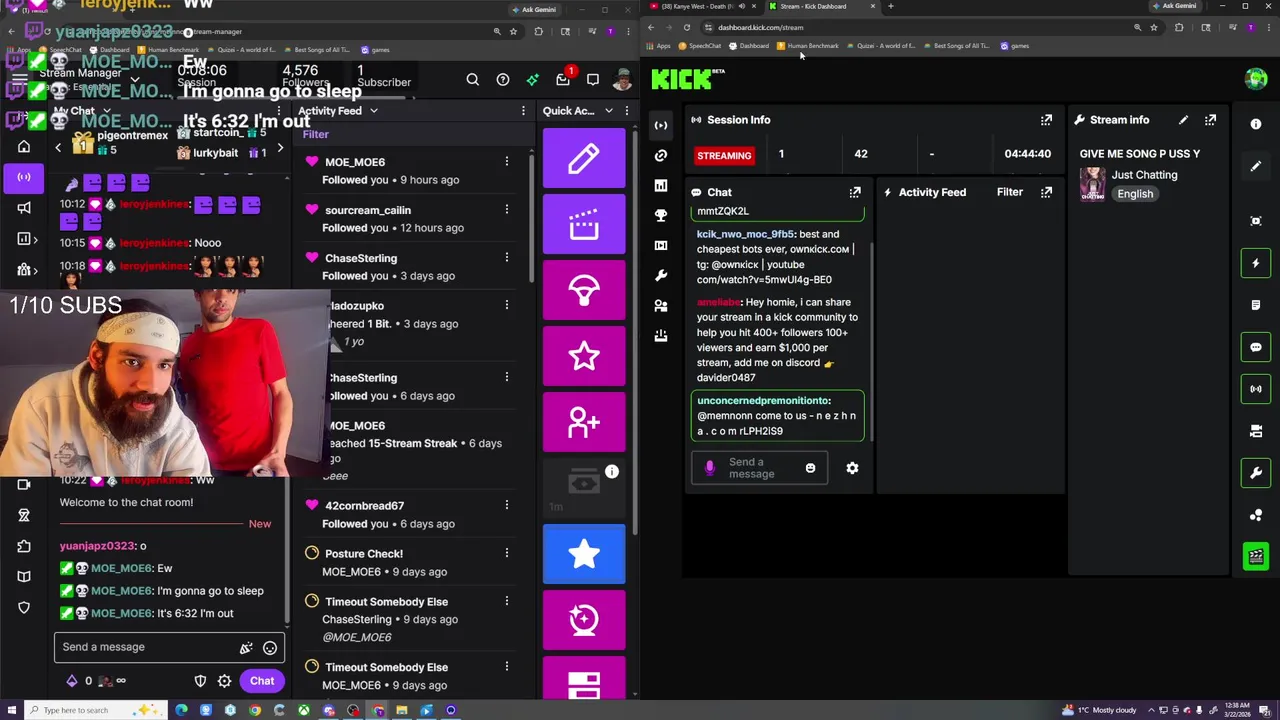Image resolution: width=1280 pixels, height=720 pixels.
Task: Click red STREAMING status badge in Kick
Action: 724,155
